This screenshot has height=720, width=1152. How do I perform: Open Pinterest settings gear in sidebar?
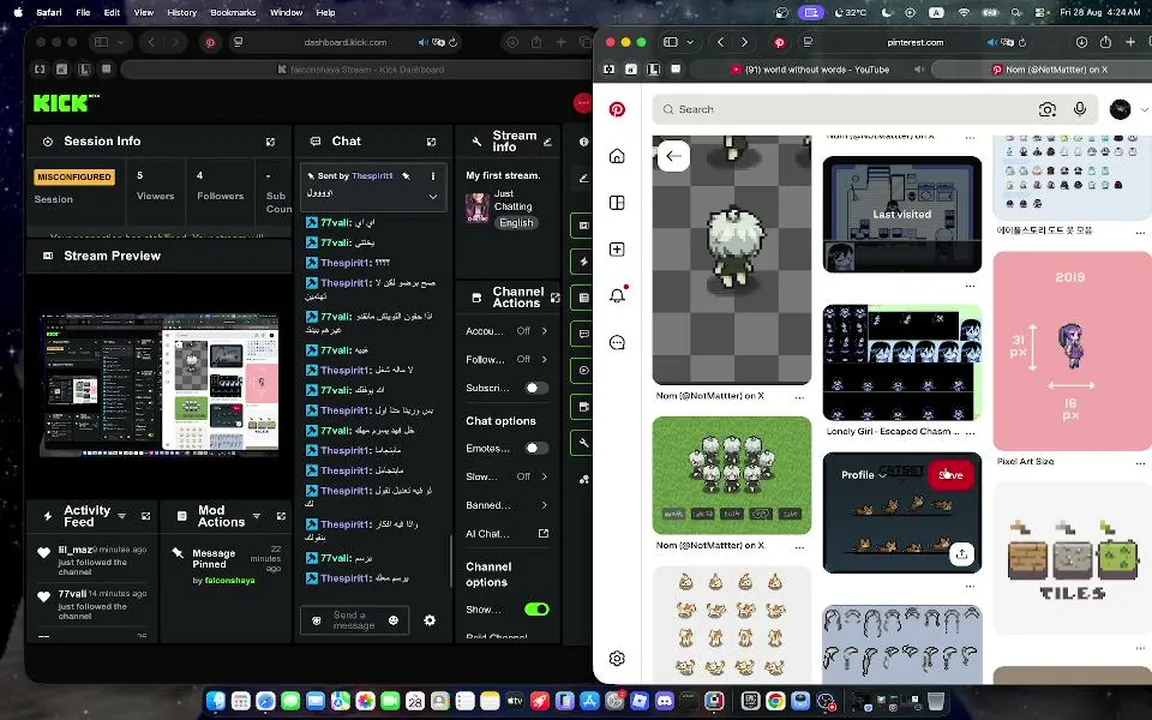(617, 658)
